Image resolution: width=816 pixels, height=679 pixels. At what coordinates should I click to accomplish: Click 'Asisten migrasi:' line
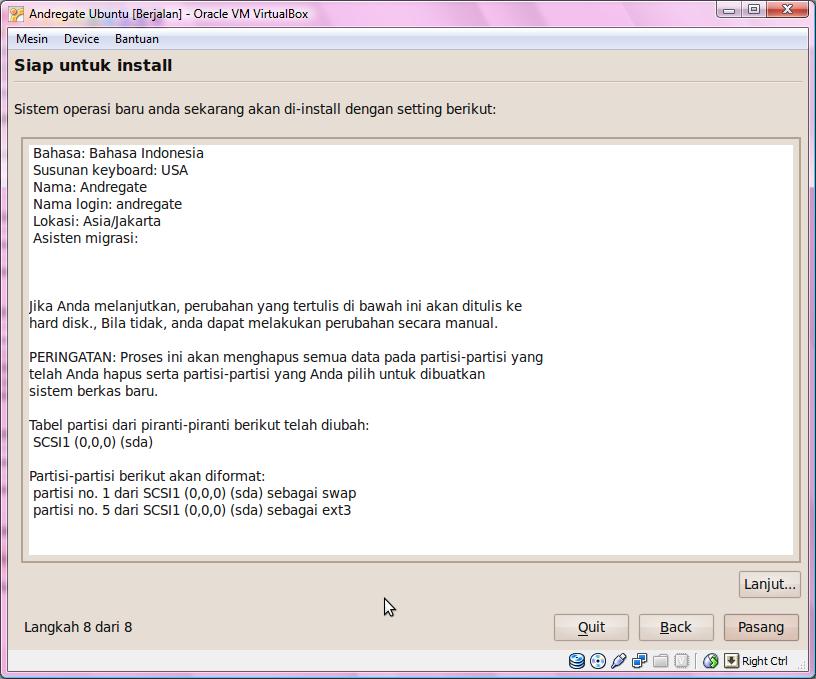point(85,238)
